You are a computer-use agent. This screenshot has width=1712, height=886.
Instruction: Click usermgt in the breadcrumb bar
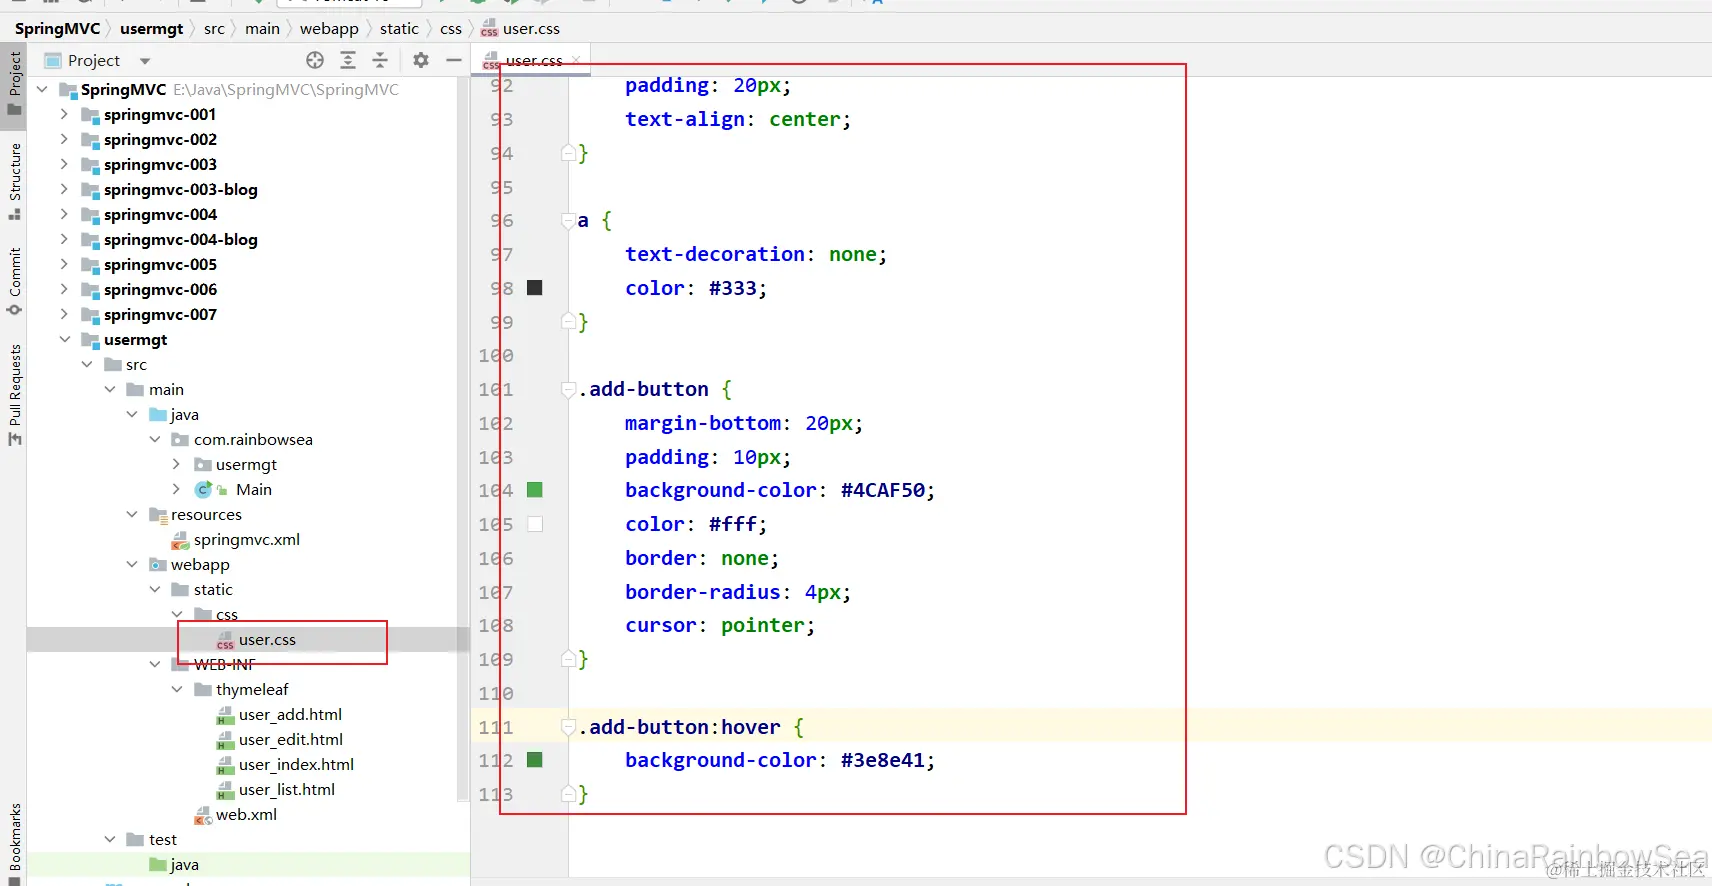tap(151, 29)
